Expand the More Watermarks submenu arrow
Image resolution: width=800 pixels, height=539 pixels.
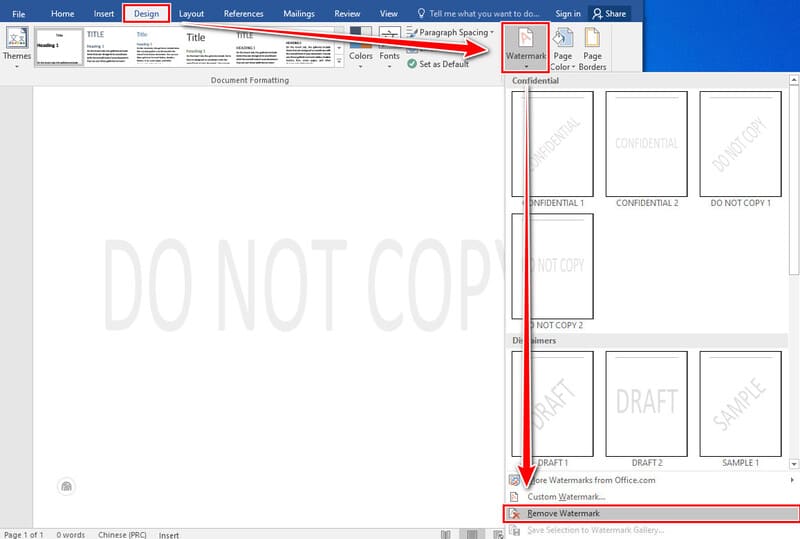coord(792,480)
